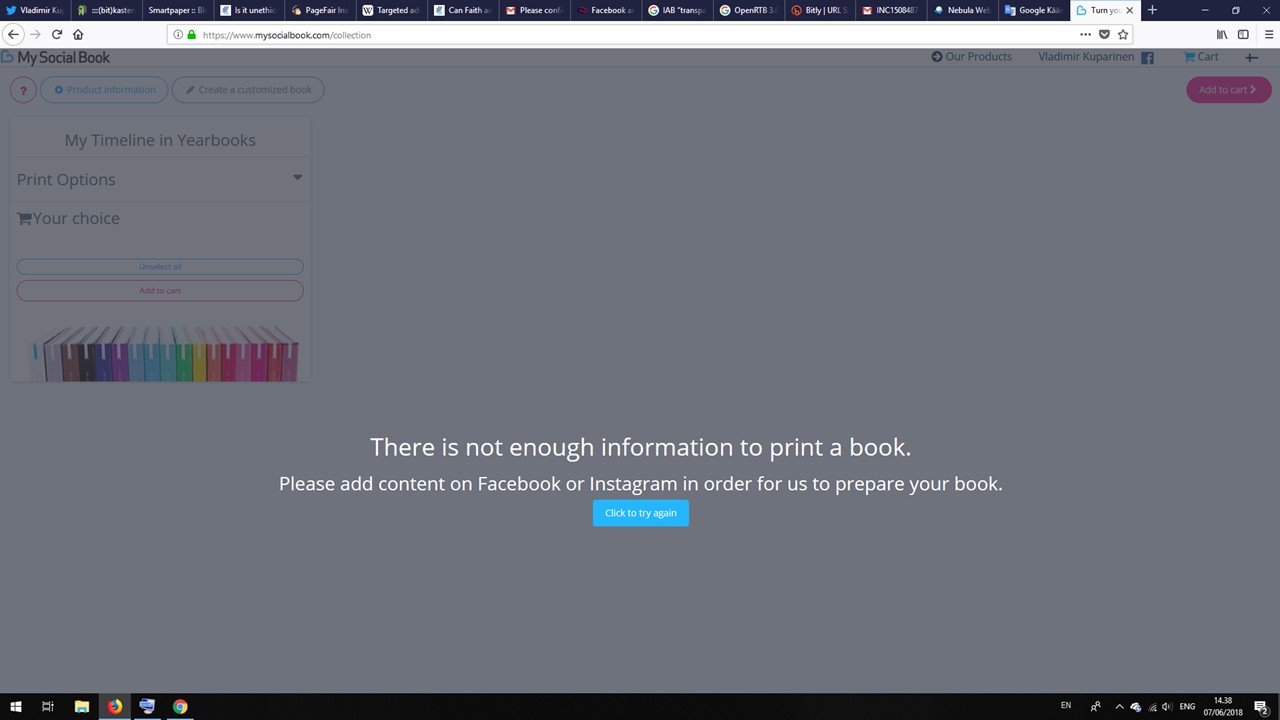1280x720 pixels.
Task: Open Google Chrome from the taskbar
Action: click(180, 706)
